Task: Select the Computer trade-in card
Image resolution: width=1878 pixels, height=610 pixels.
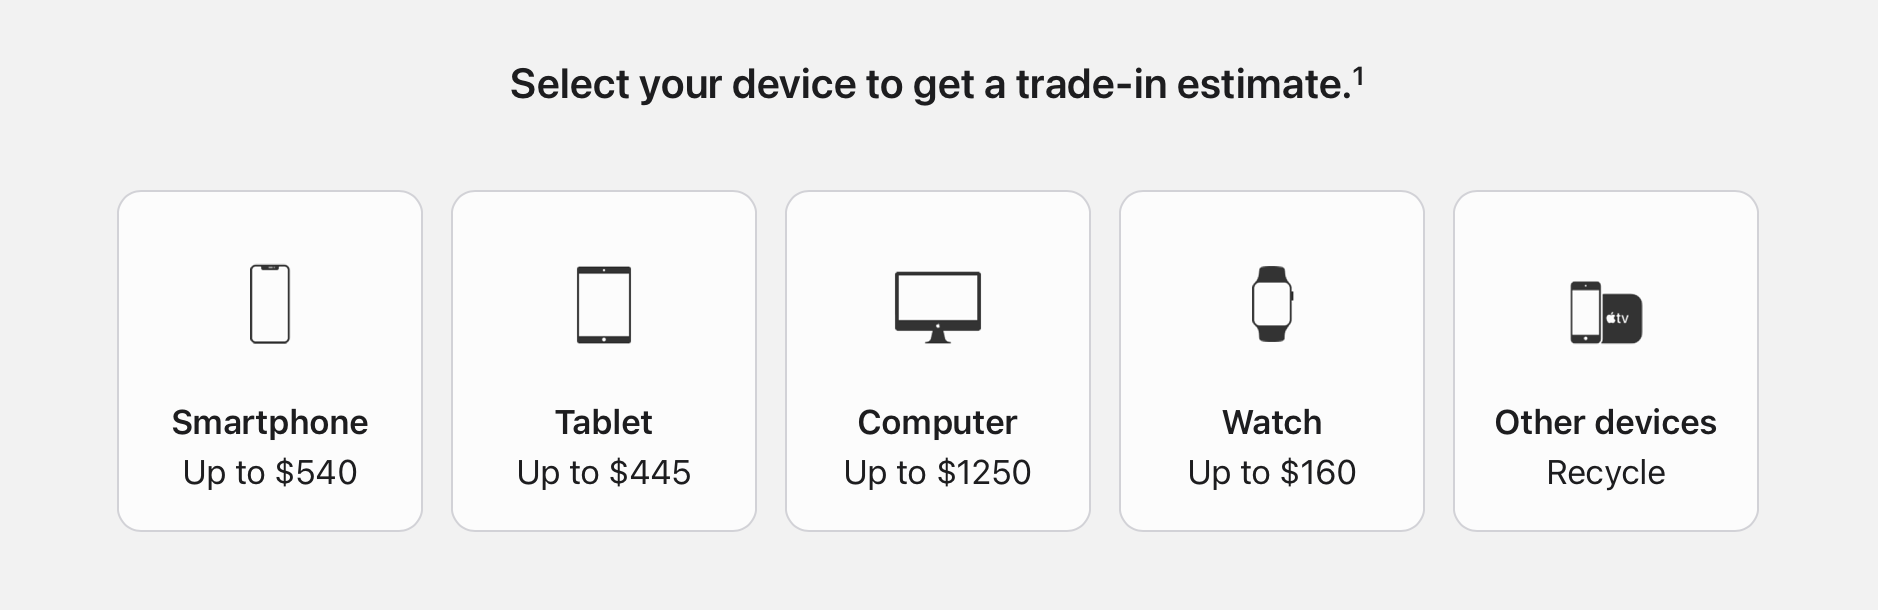Action: [x=938, y=361]
